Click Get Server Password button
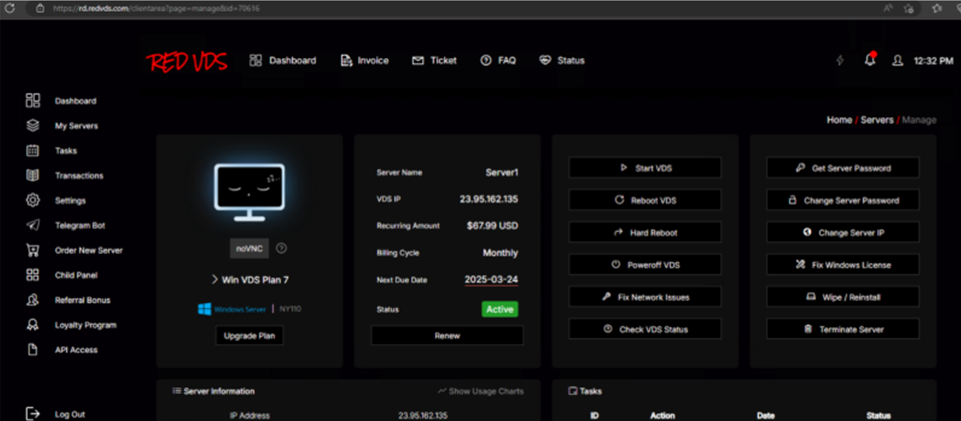 [x=842, y=168]
